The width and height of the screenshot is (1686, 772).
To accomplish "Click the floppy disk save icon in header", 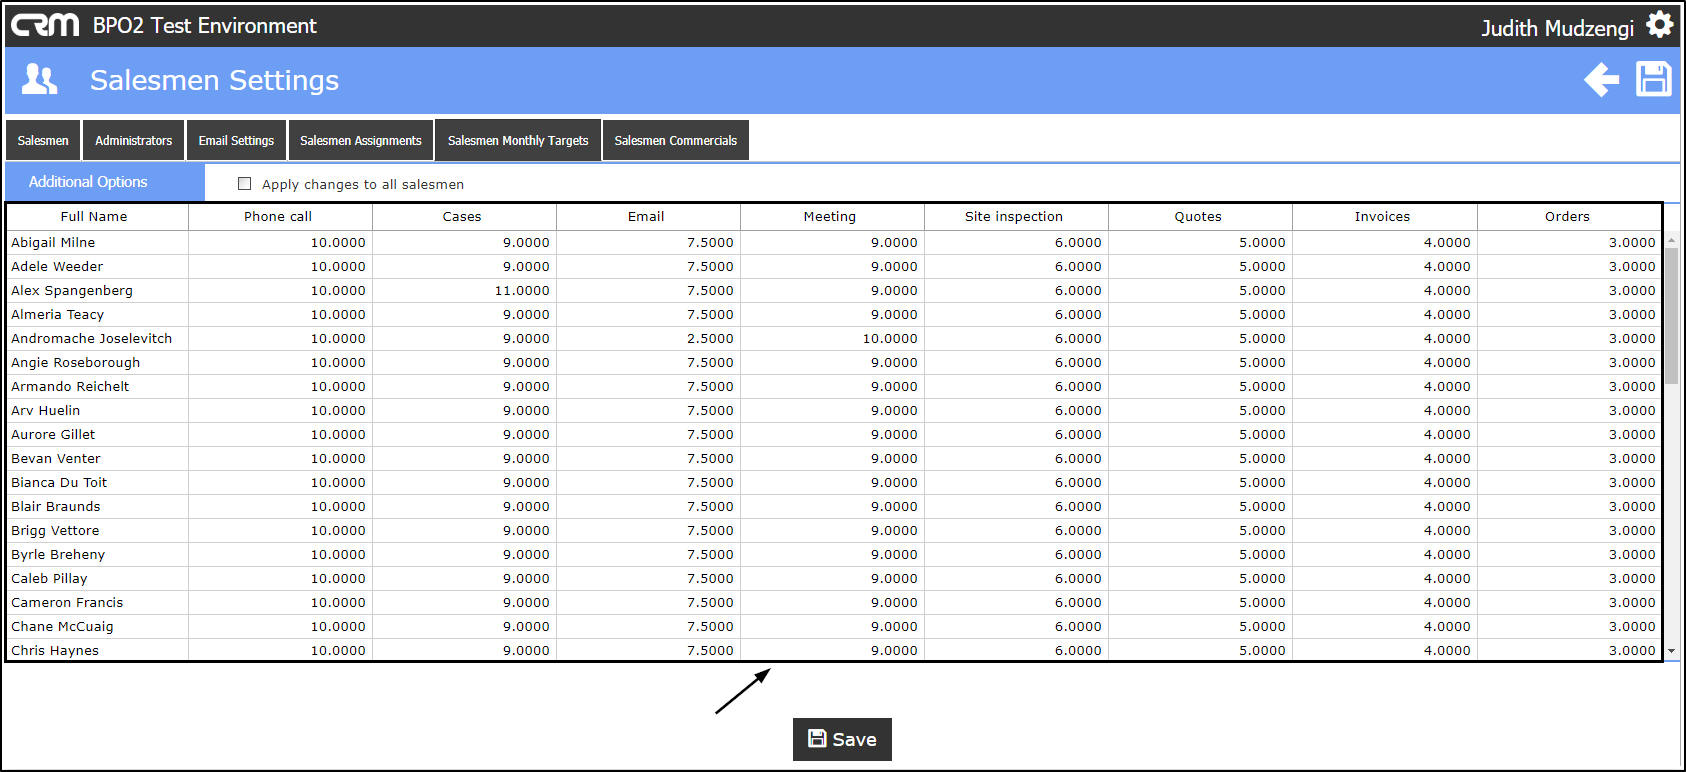I will [x=1653, y=80].
